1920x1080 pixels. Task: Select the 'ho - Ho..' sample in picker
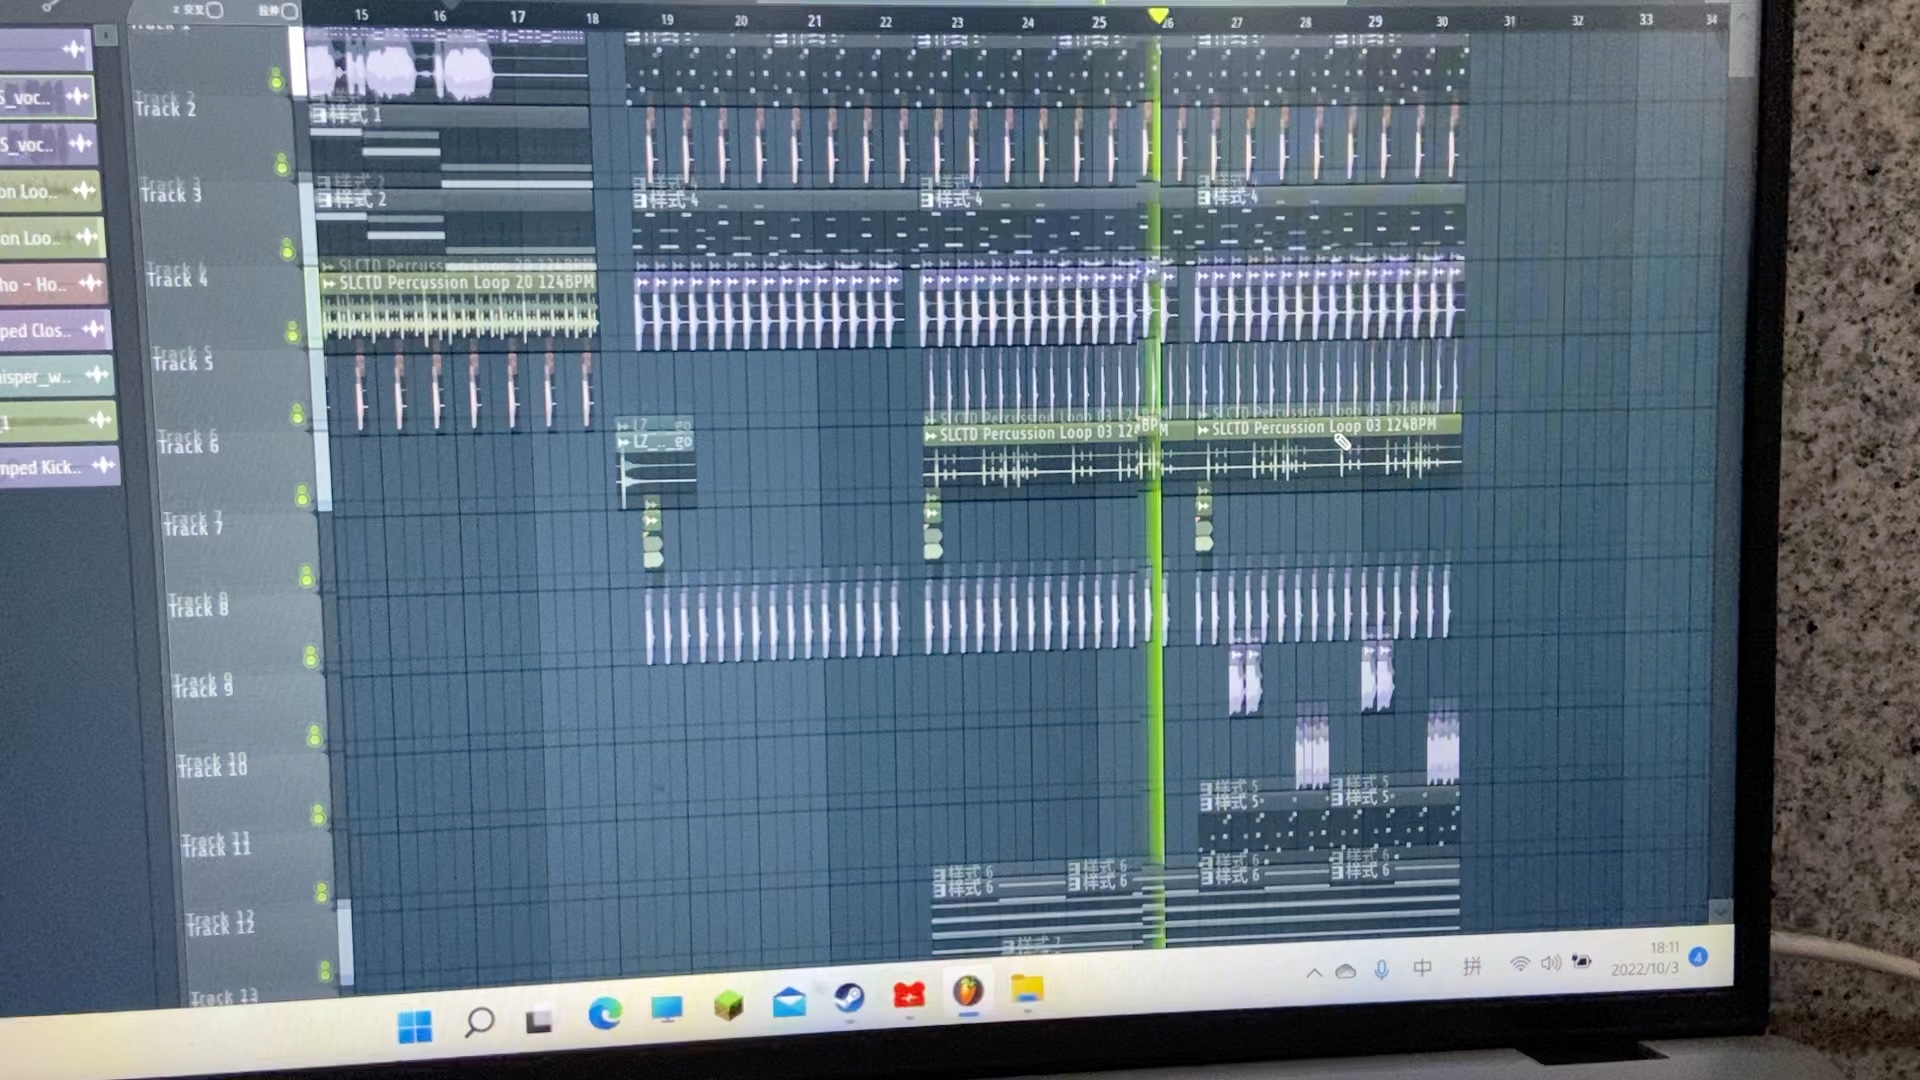coord(52,284)
